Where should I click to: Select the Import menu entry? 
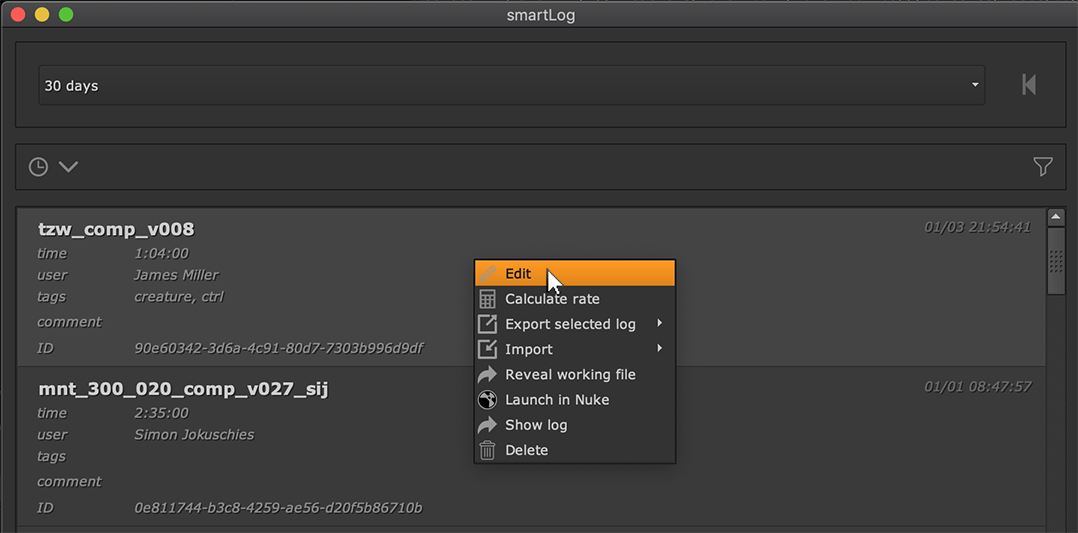(529, 349)
